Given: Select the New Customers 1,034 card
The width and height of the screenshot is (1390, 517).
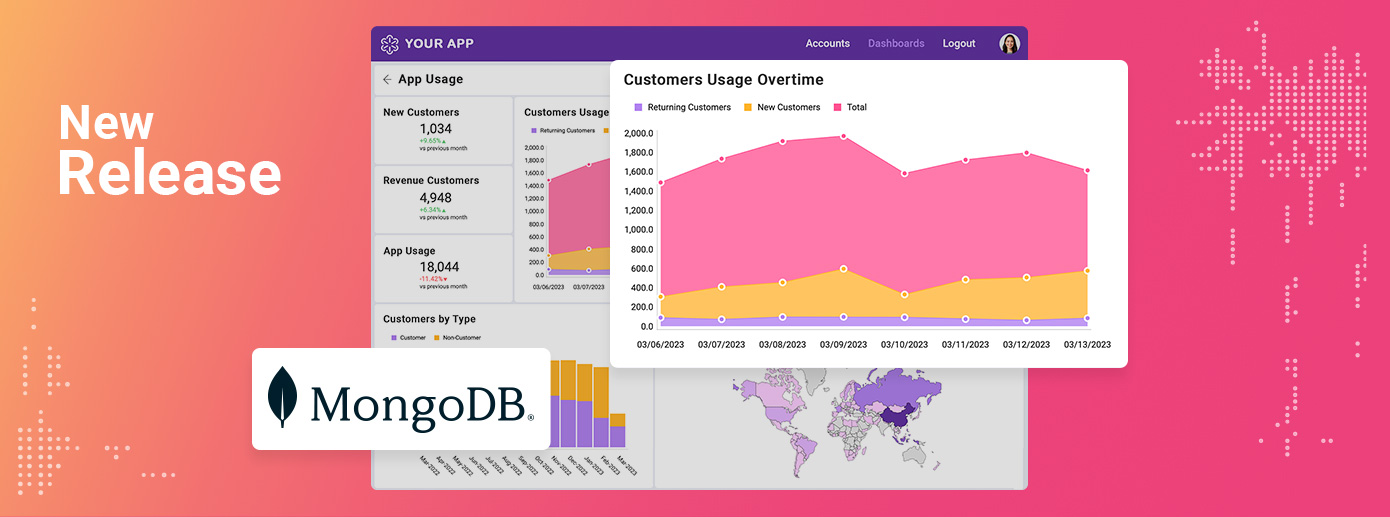Looking at the screenshot, I should [443, 131].
